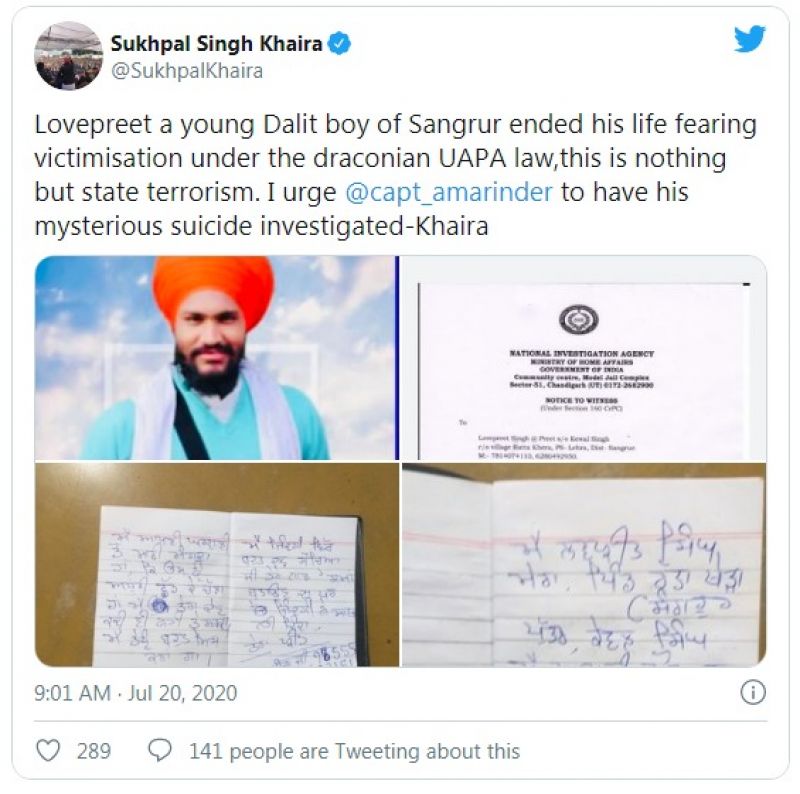This screenshot has height=794, width=800.
Task: Click the blue verified badge
Action: point(339,43)
